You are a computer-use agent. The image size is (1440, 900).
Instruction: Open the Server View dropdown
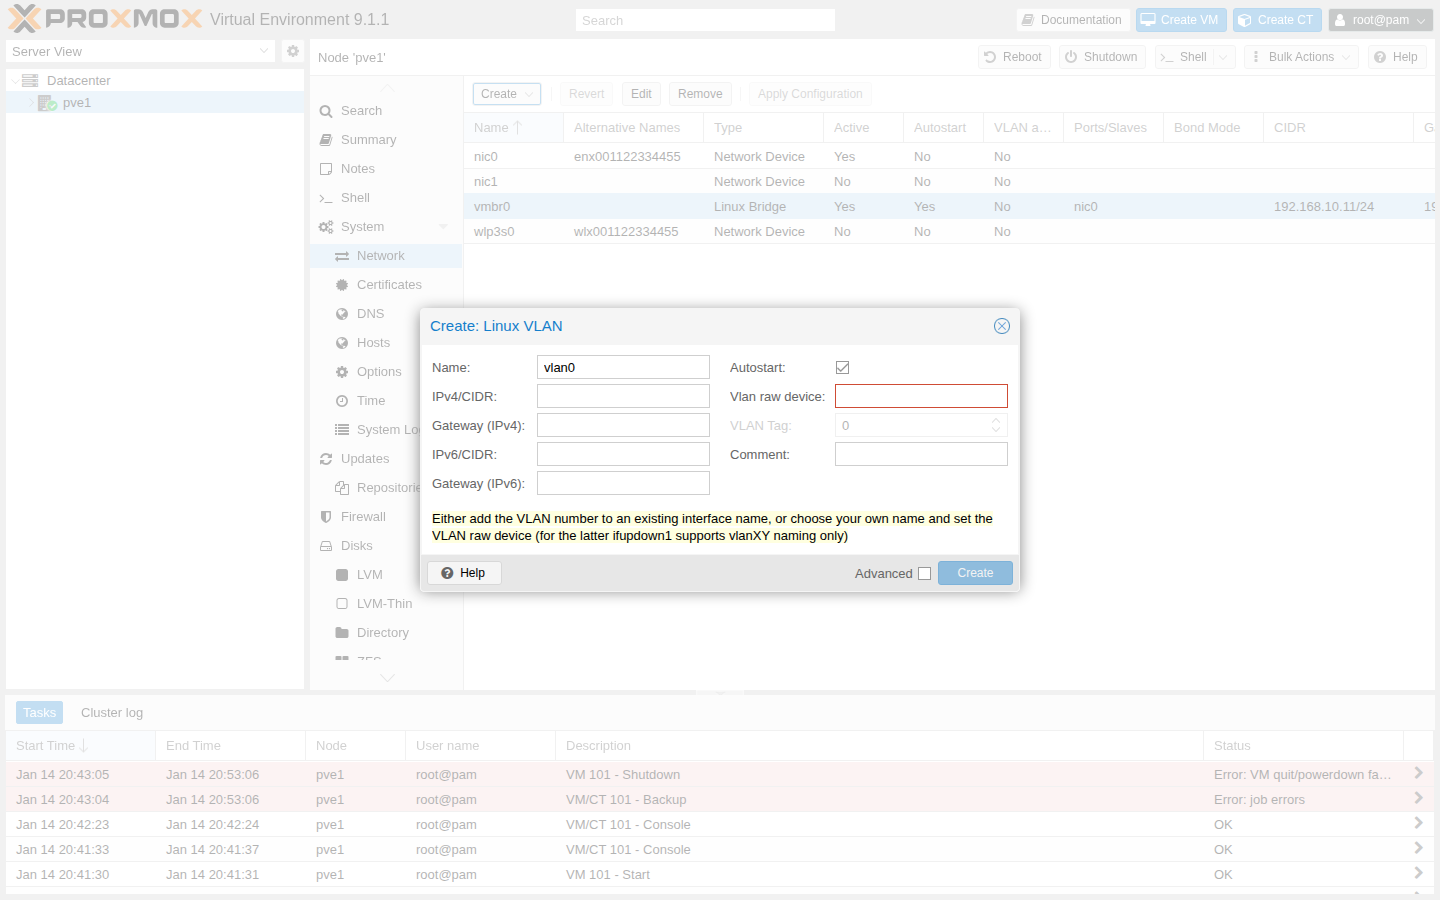[x=264, y=51]
